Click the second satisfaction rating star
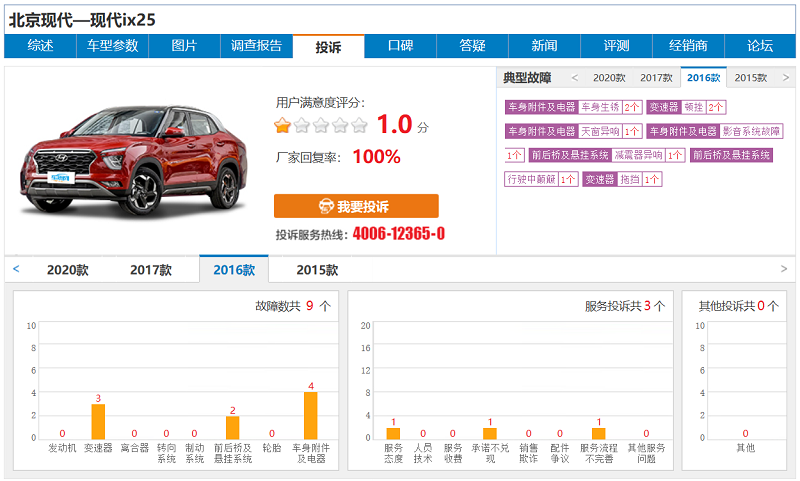The height and width of the screenshot is (481, 800). coord(302,125)
